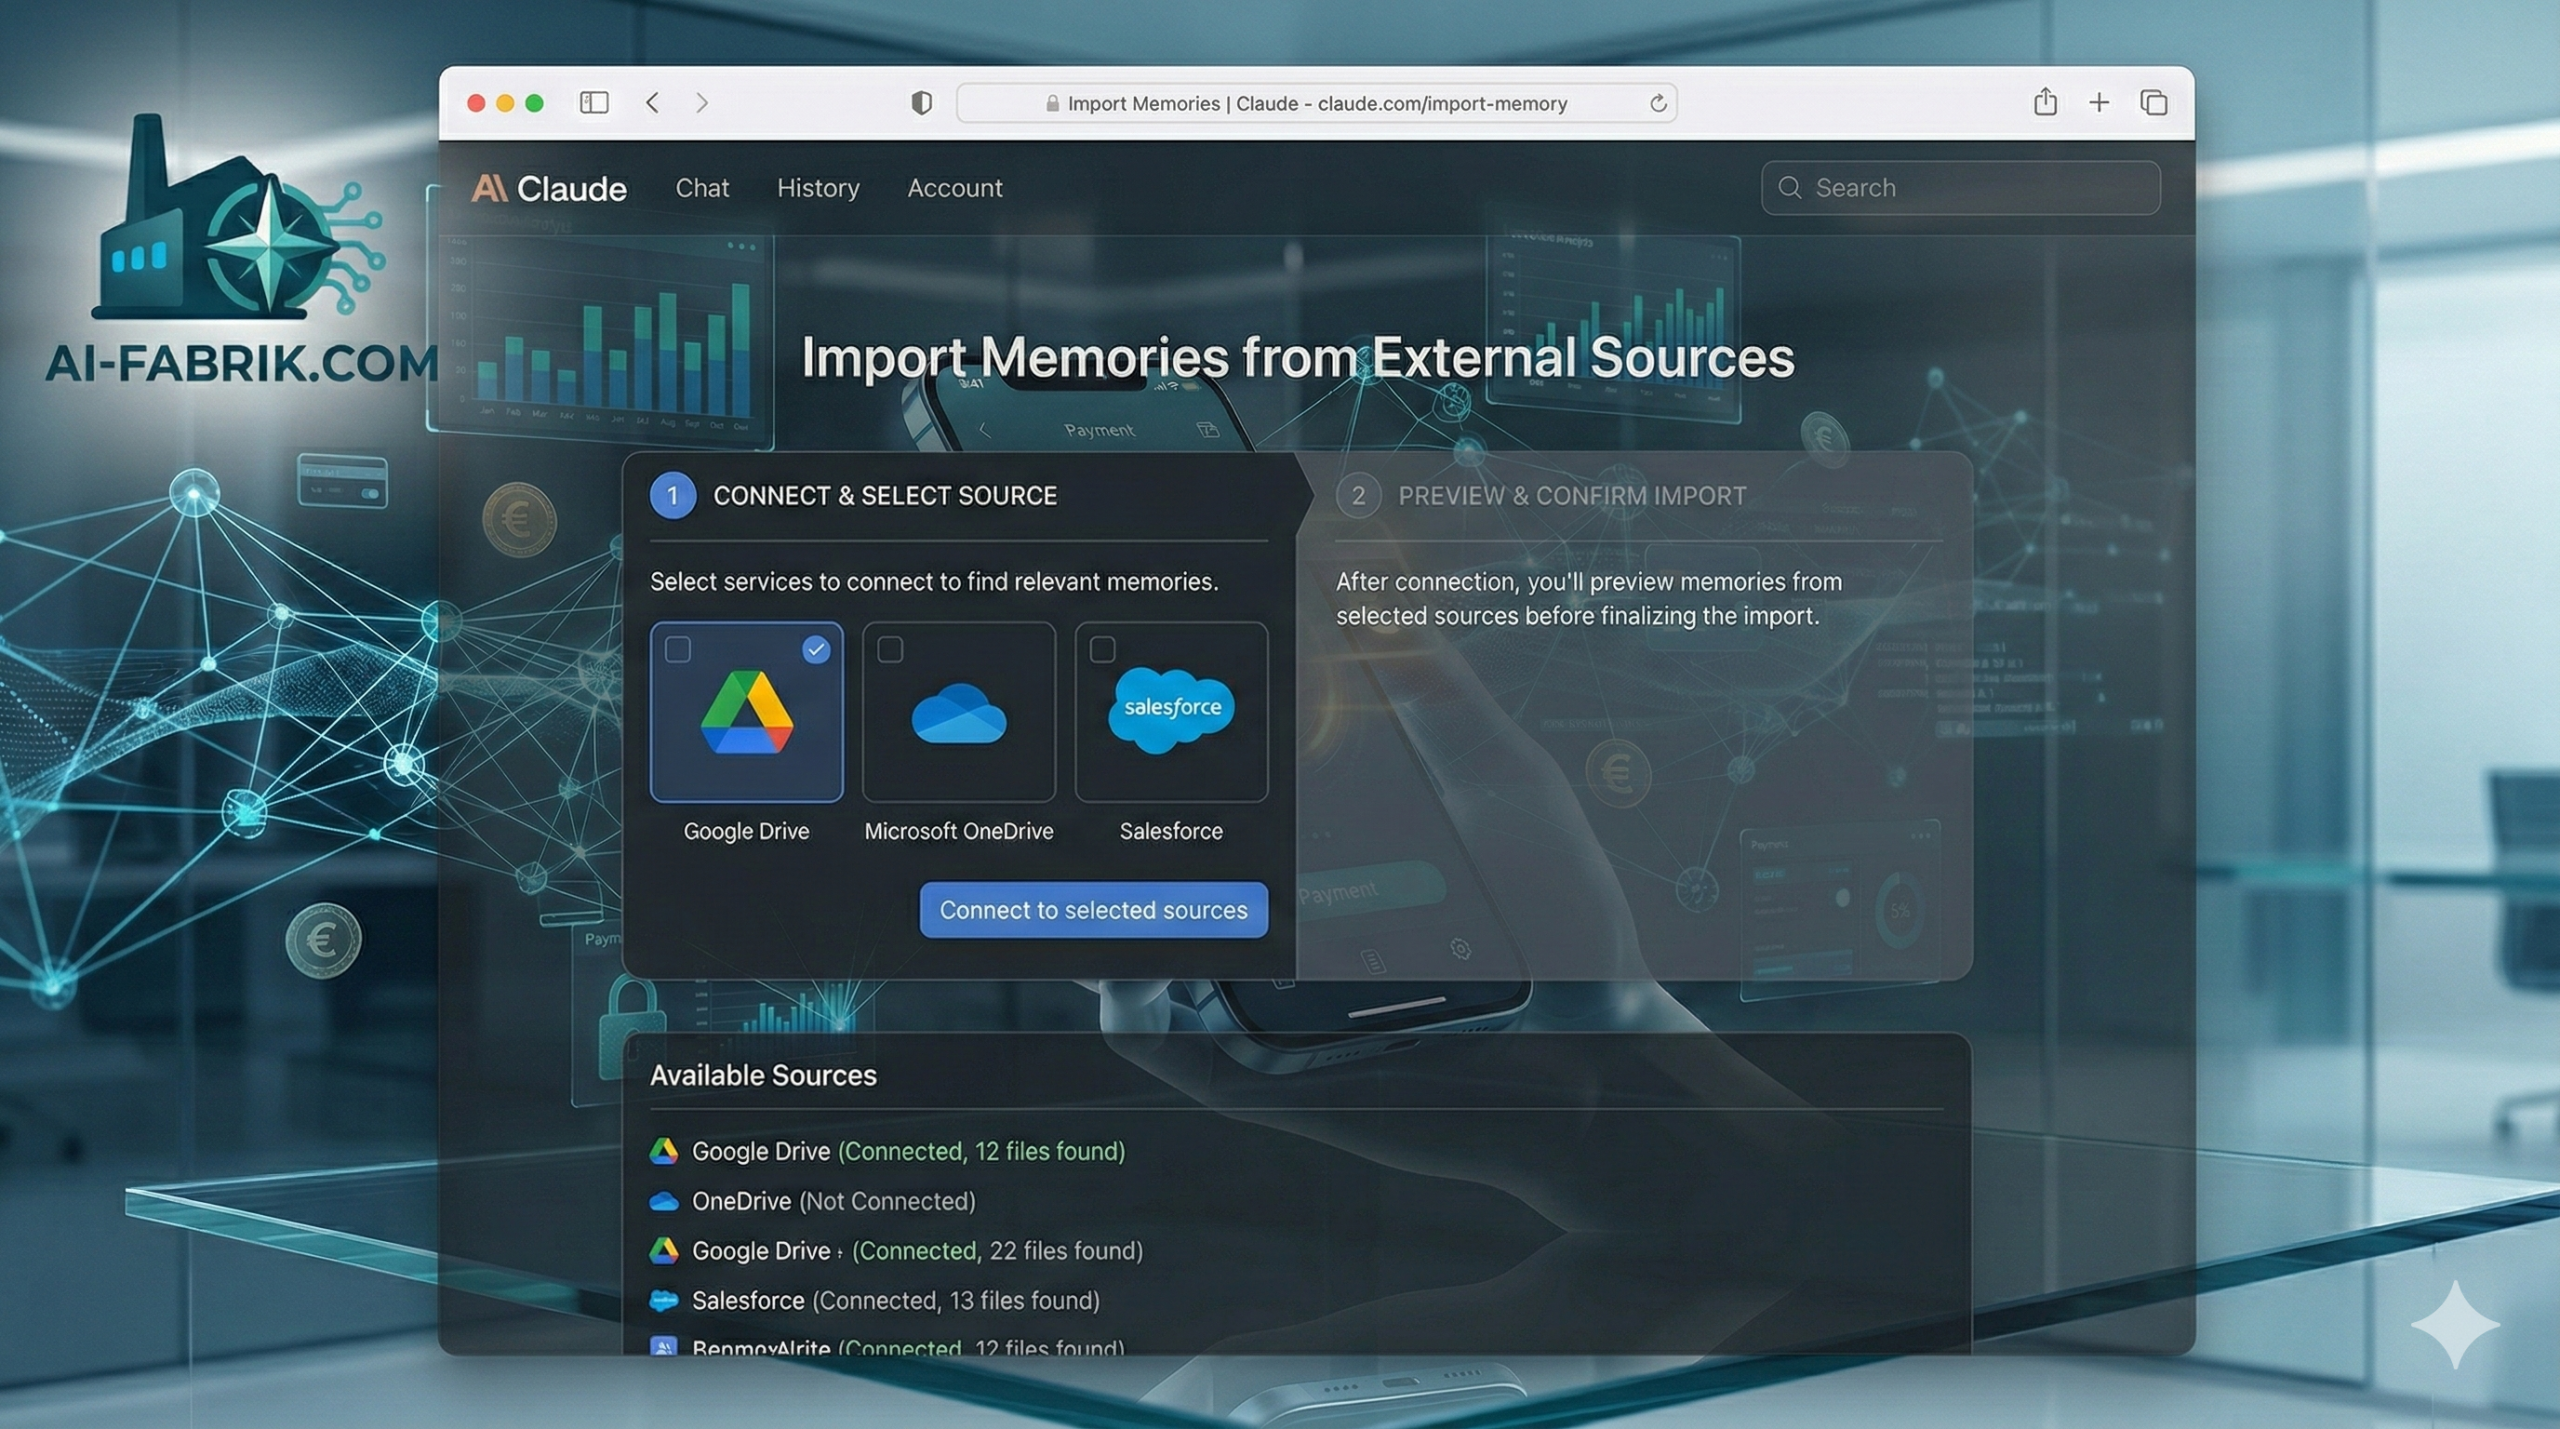Uncheck Google Drive blue checkmark

pos(816,650)
